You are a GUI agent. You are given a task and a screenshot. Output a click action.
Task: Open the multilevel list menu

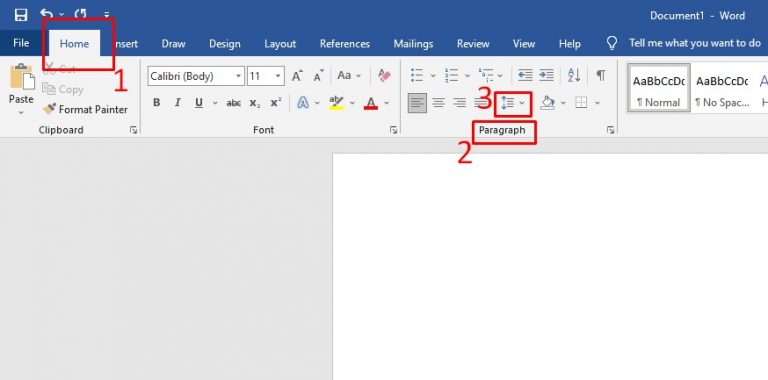click(490, 75)
